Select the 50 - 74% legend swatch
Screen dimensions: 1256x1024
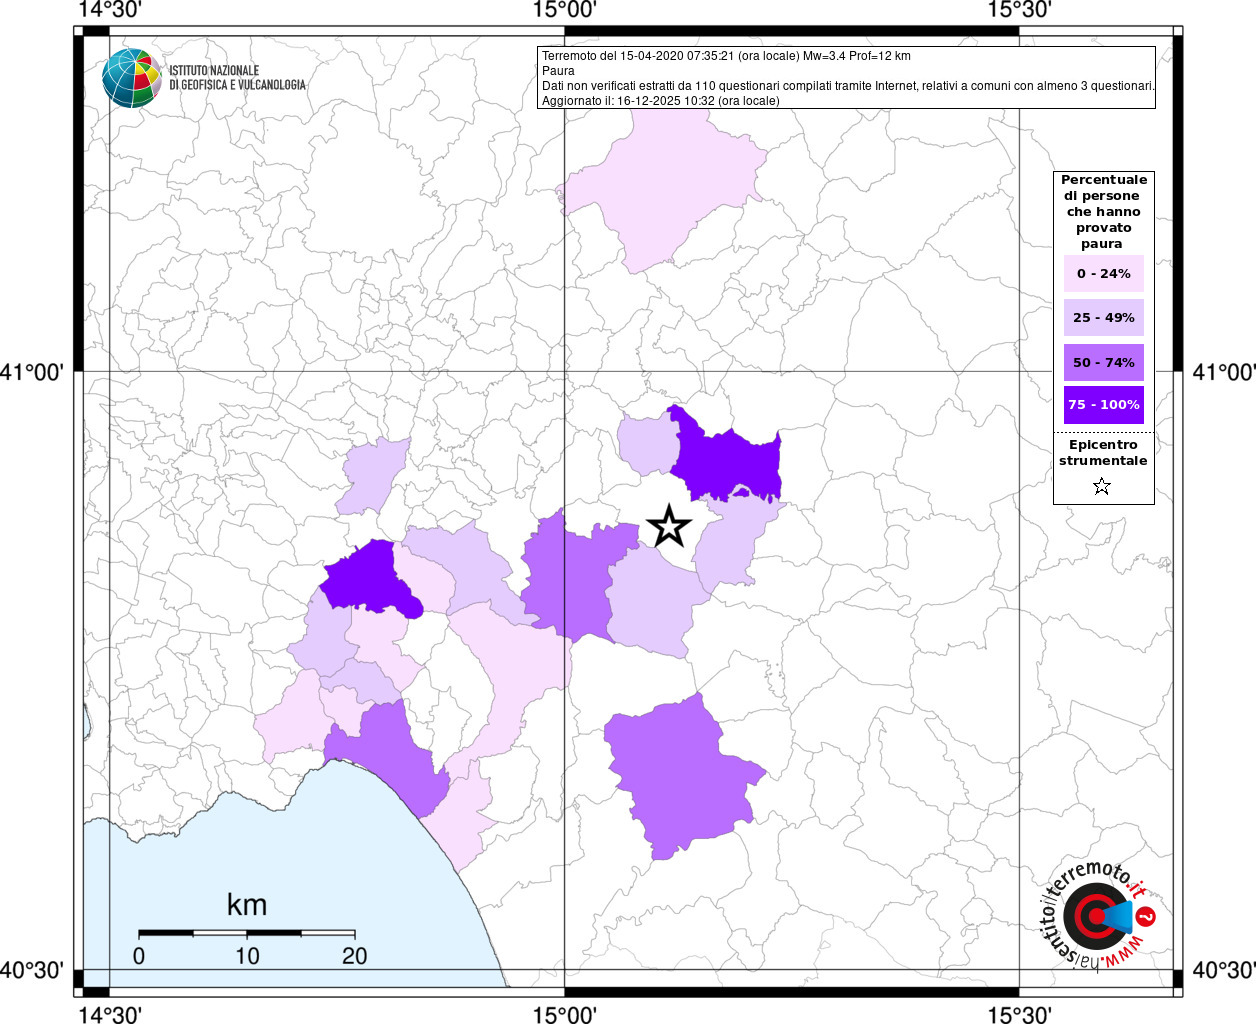pyautogui.click(x=1103, y=362)
